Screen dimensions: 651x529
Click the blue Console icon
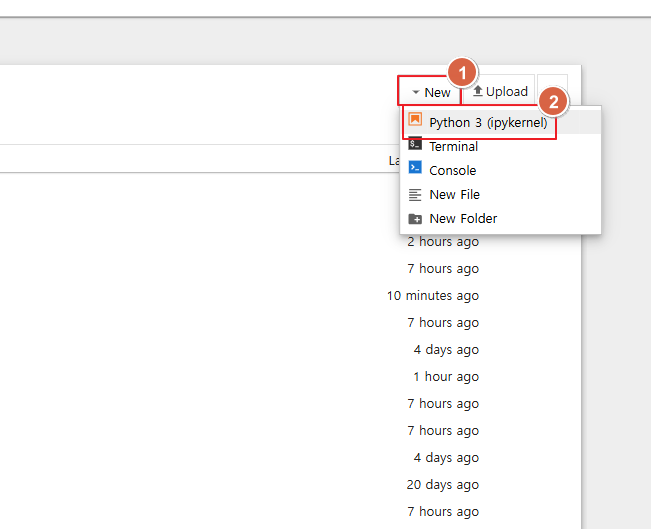tap(415, 167)
